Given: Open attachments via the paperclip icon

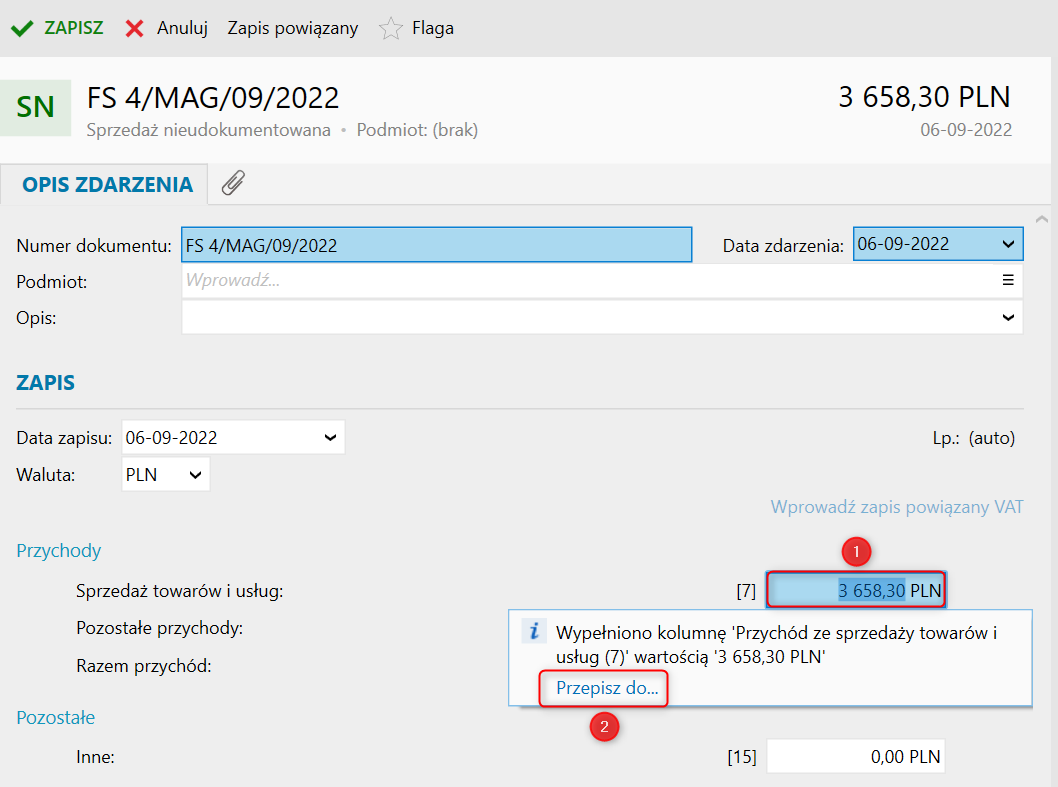Looking at the screenshot, I should pyautogui.click(x=233, y=183).
